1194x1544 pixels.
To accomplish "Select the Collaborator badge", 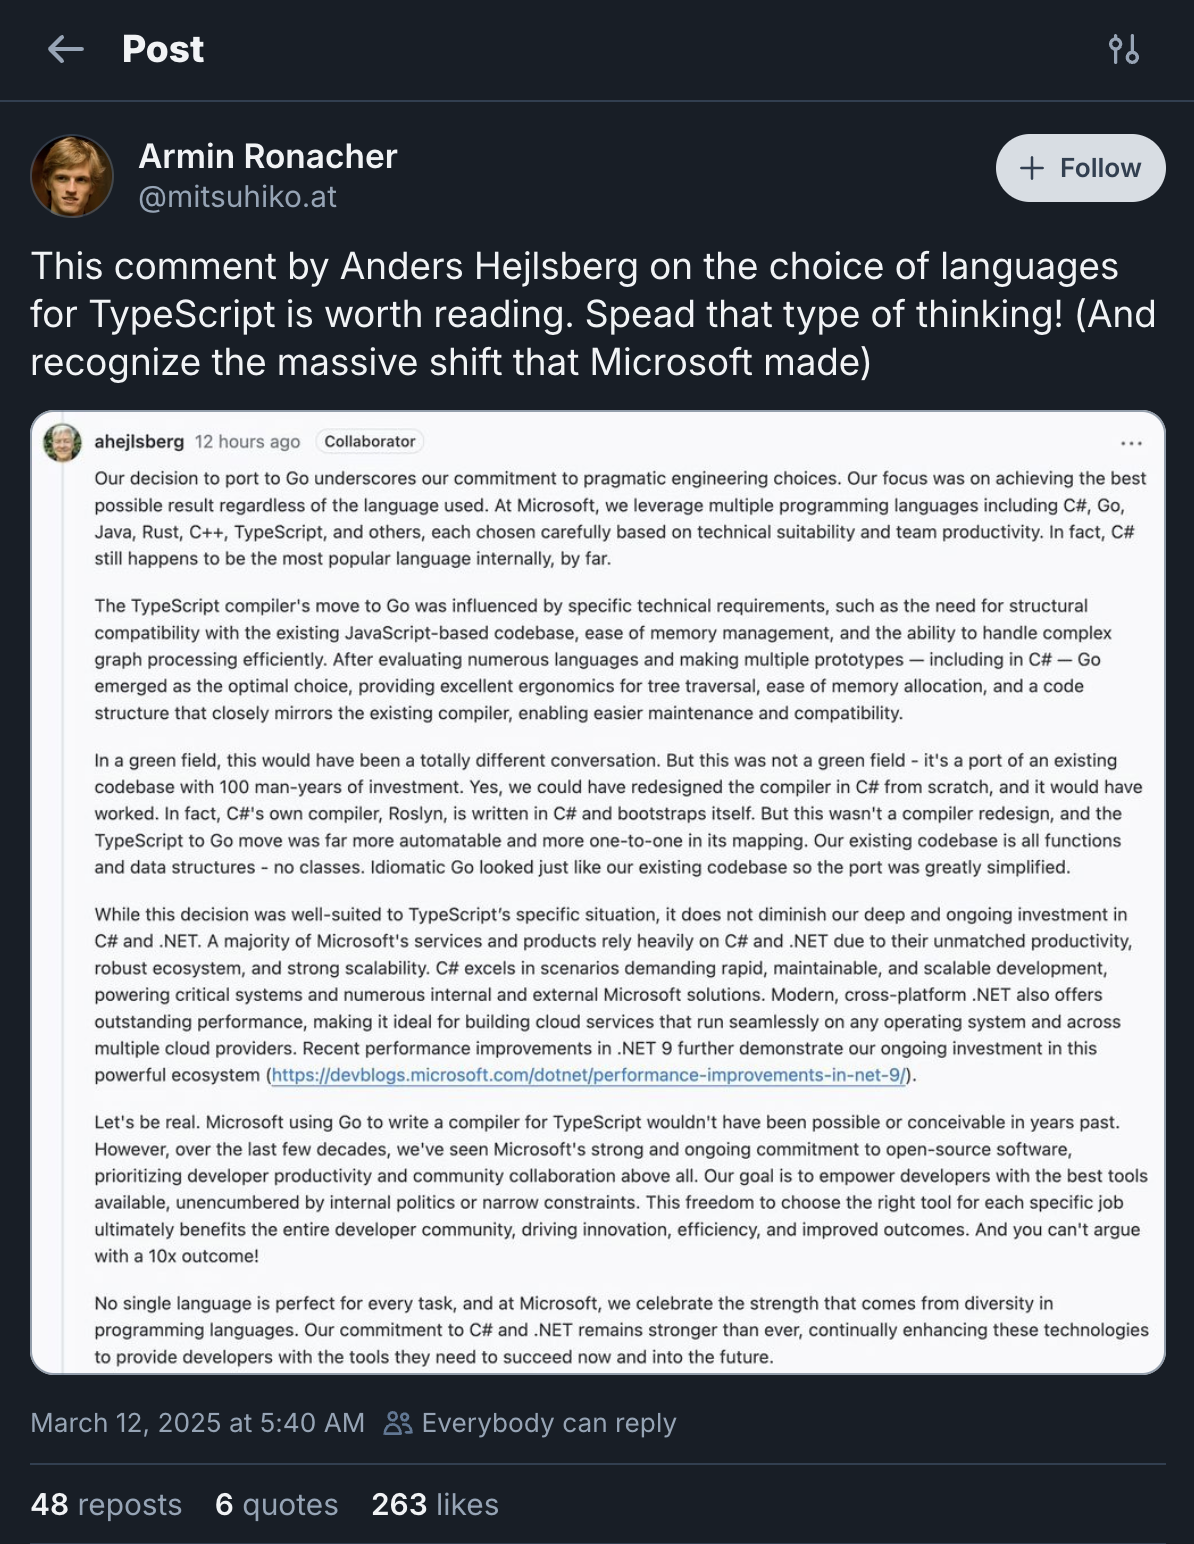I will click(370, 441).
